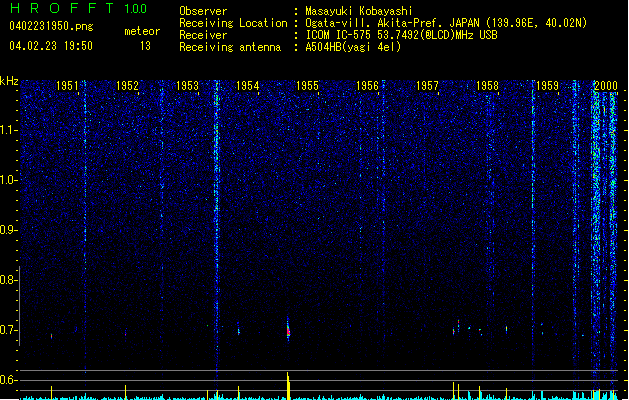Click the 1956 time marker
This screenshot has width=629, height=400.
[x=367, y=86]
